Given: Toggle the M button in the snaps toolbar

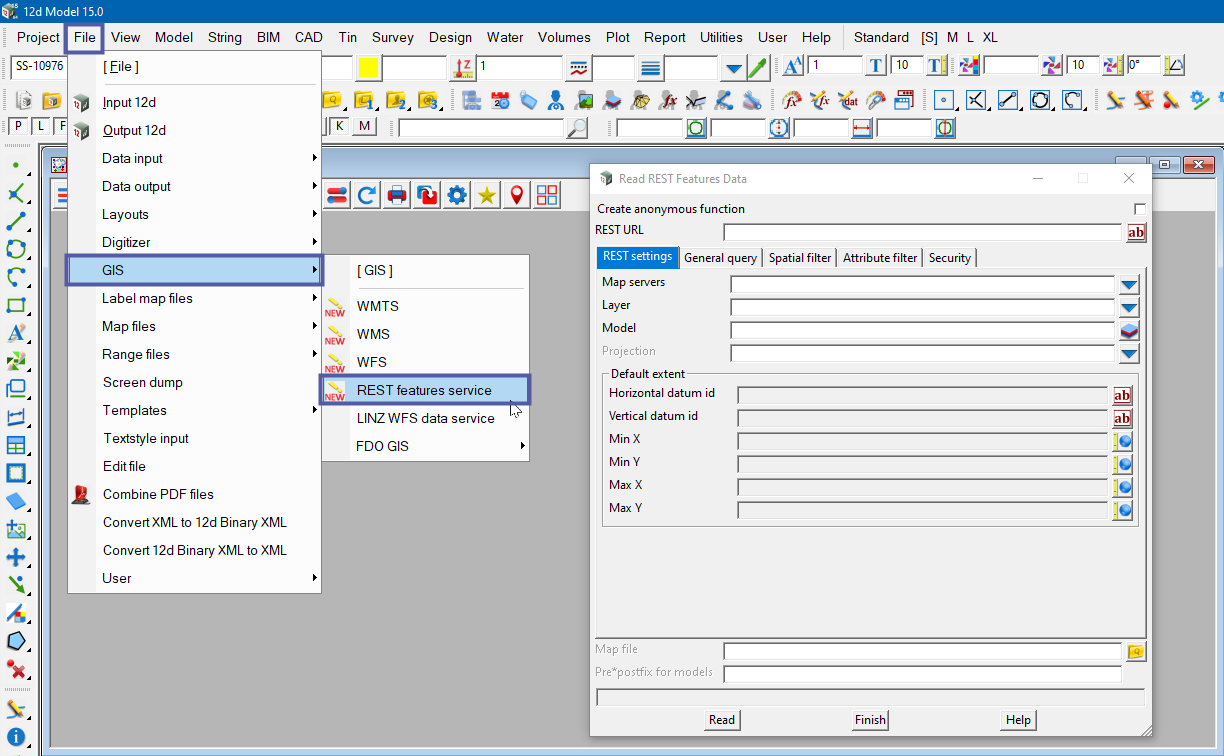Looking at the screenshot, I should click(x=364, y=126).
